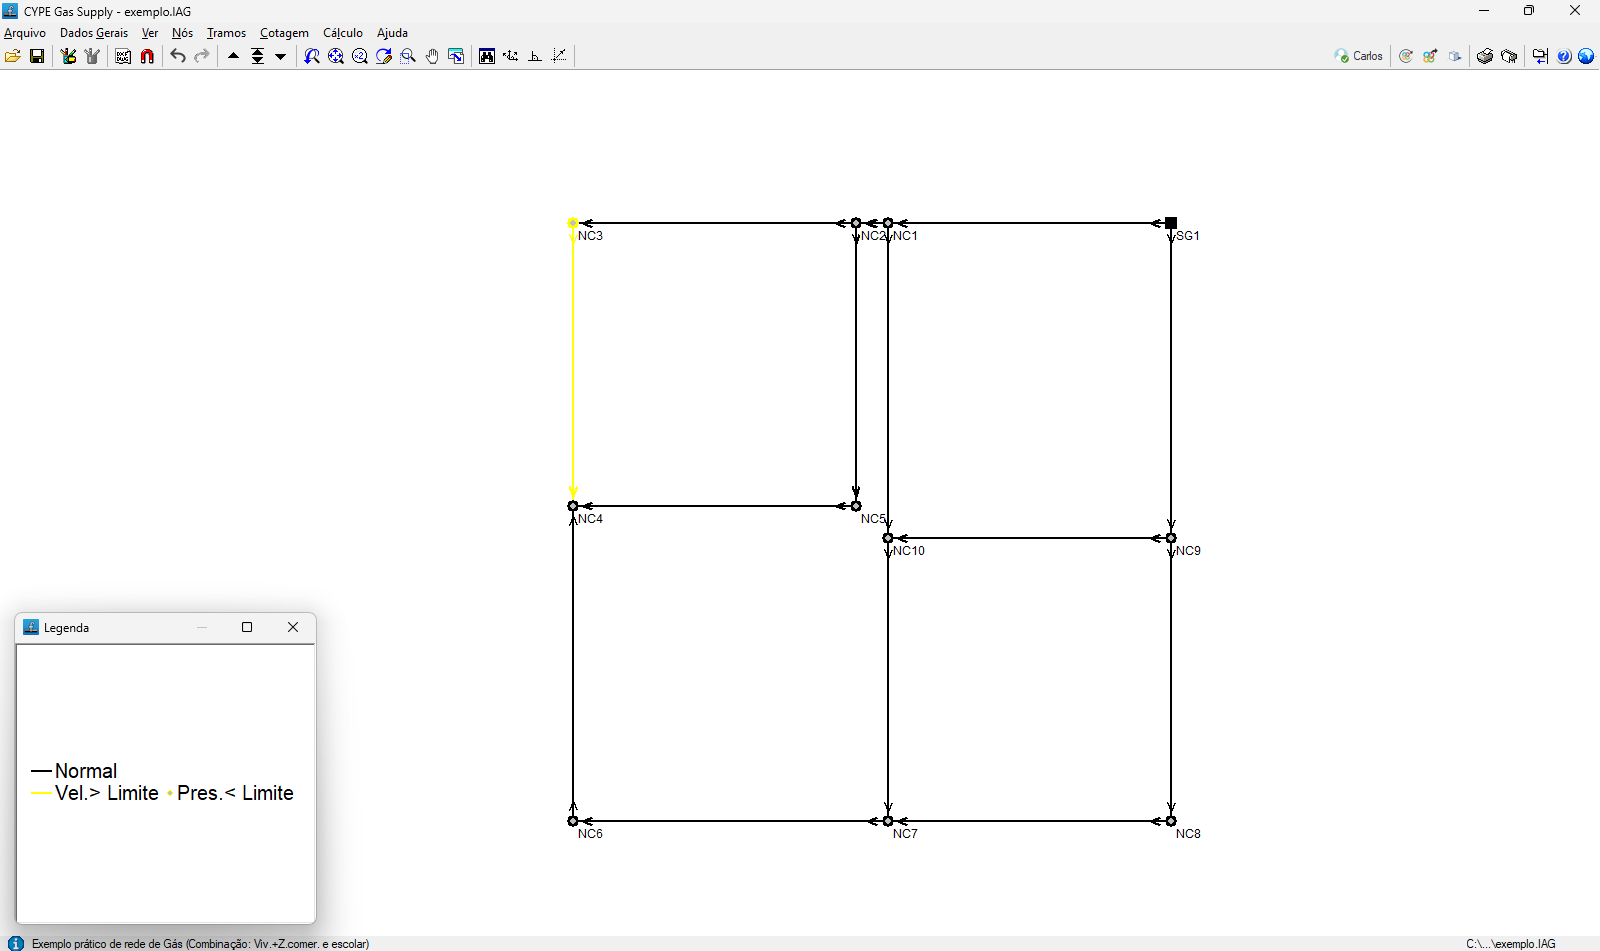Screen dimensions: 1600x951
Task: Select the yellow pipe between NC3 and NC4
Action: 573,365
